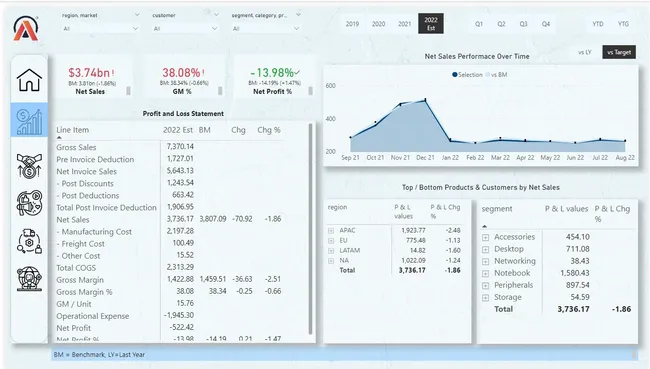Open the customer filter dropdown
650x369 pixels.
click(x=185, y=29)
